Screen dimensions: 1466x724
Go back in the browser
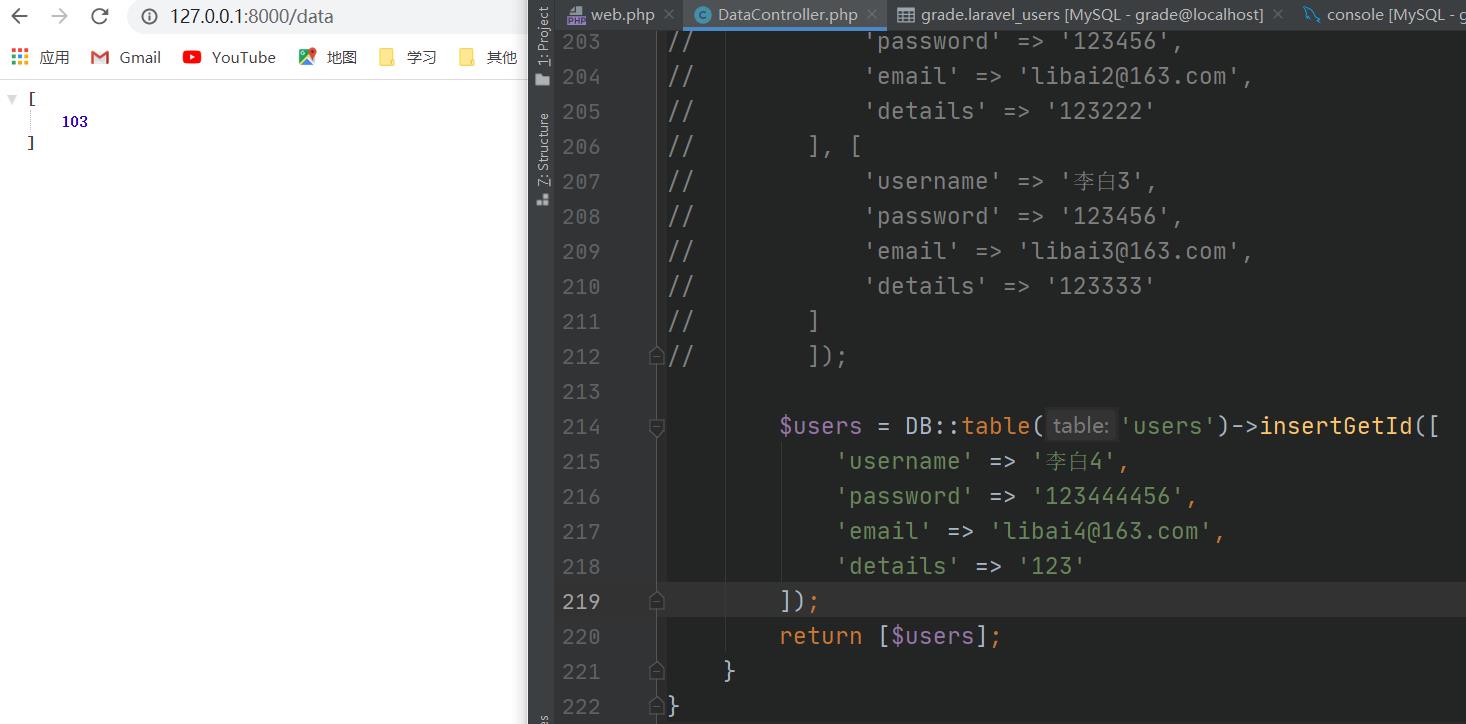pyautogui.click(x=20, y=16)
